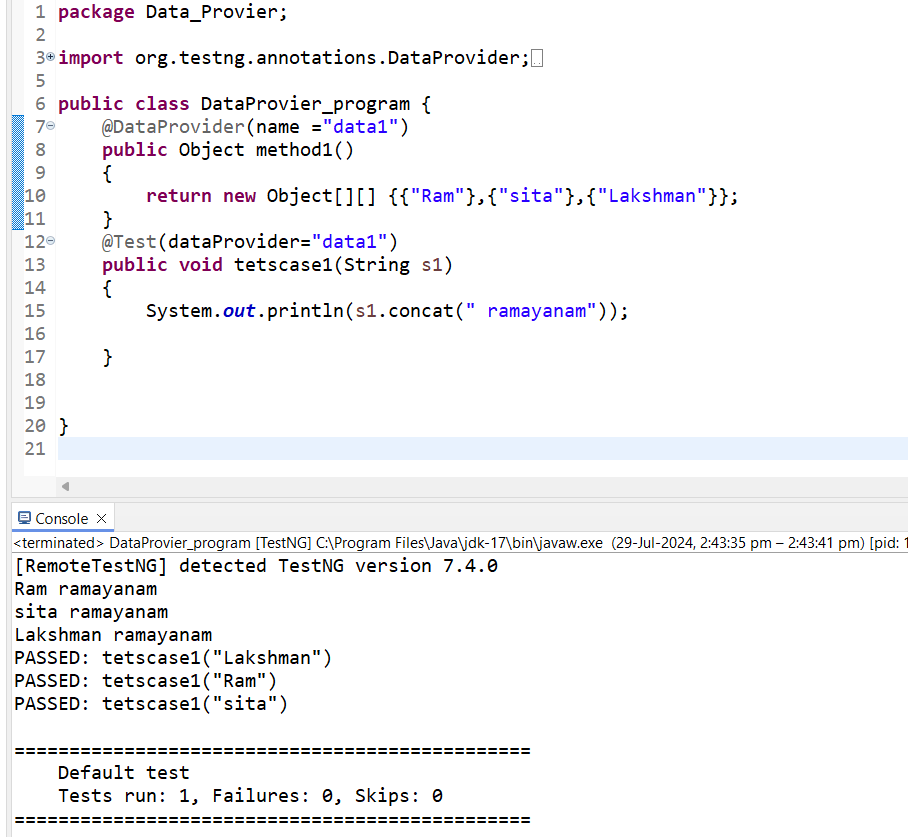The width and height of the screenshot is (908, 837).
Task: Click console output line 'Ram ramayanam'
Action: point(86,589)
